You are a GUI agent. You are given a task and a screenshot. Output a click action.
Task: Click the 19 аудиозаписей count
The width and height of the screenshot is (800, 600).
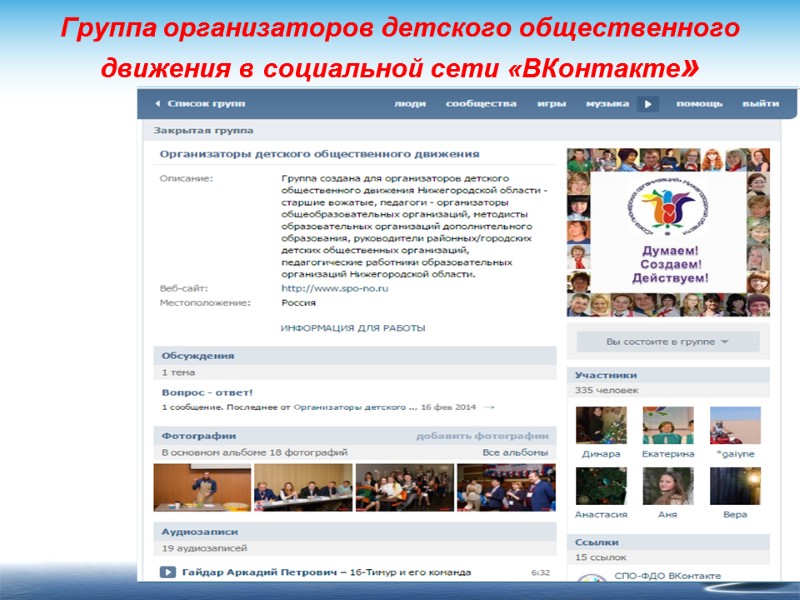tap(205, 548)
